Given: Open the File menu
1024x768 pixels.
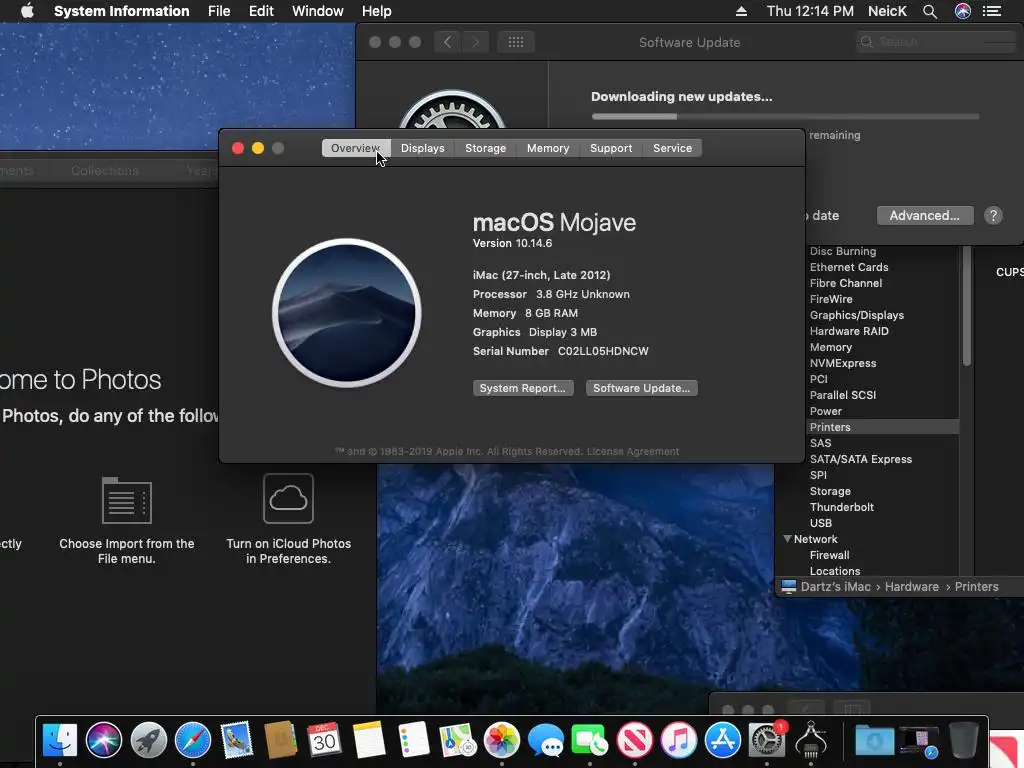Looking at the screenshot, I should coord(219,11).
